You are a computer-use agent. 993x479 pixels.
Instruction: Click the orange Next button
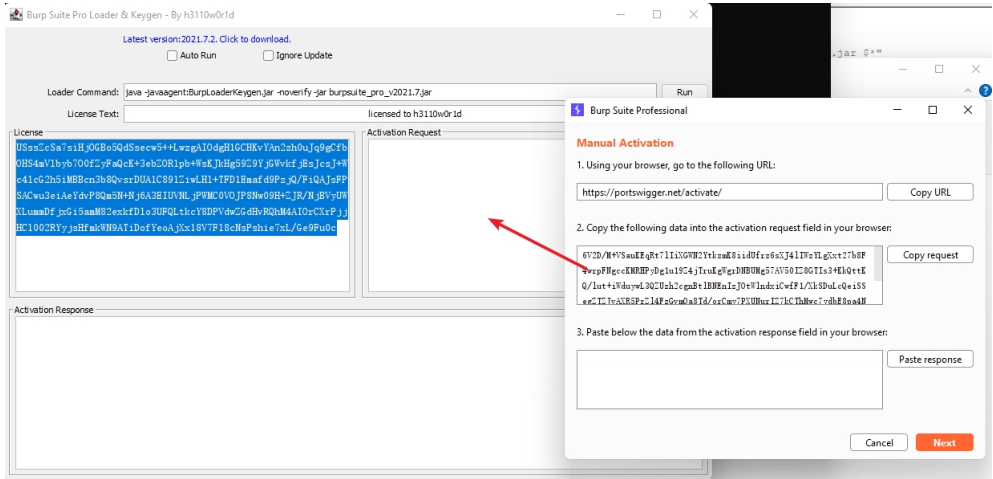click(944, 442)
